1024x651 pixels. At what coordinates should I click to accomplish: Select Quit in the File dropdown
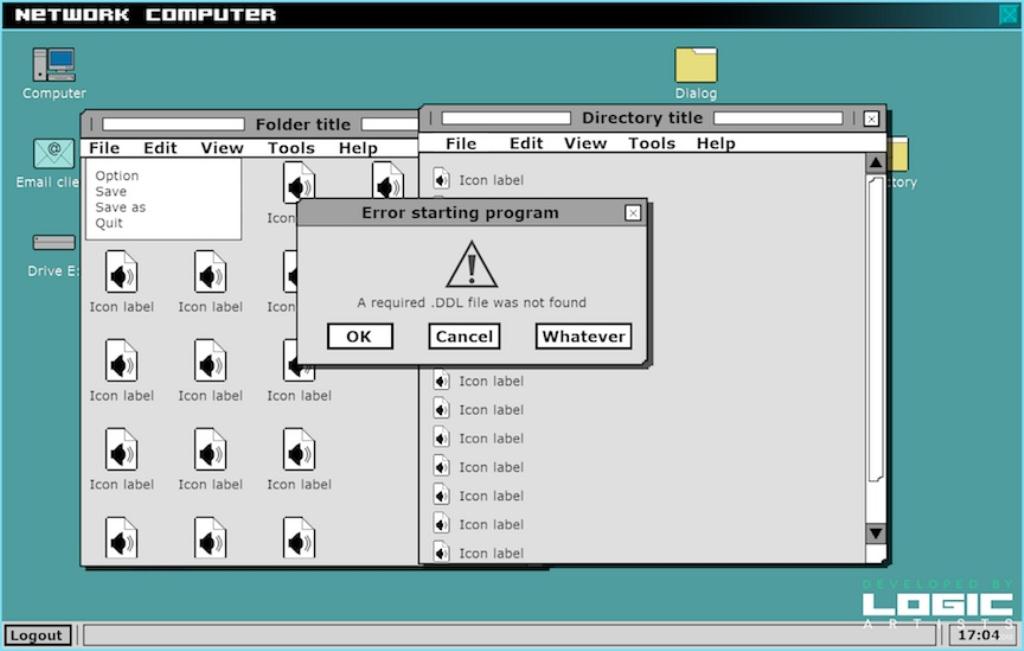(109, 223)
